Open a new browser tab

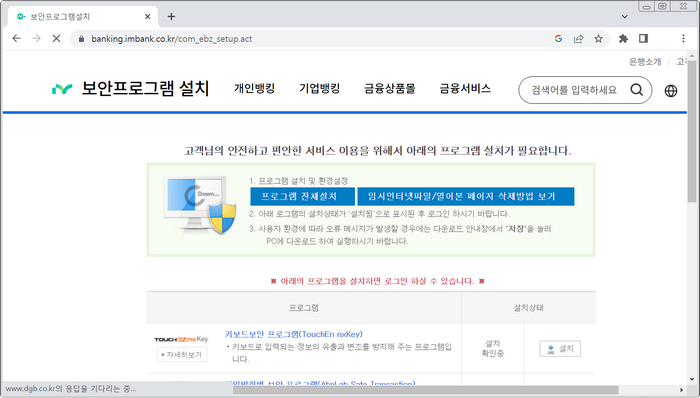pyautogui.click(x=171, y=17)
